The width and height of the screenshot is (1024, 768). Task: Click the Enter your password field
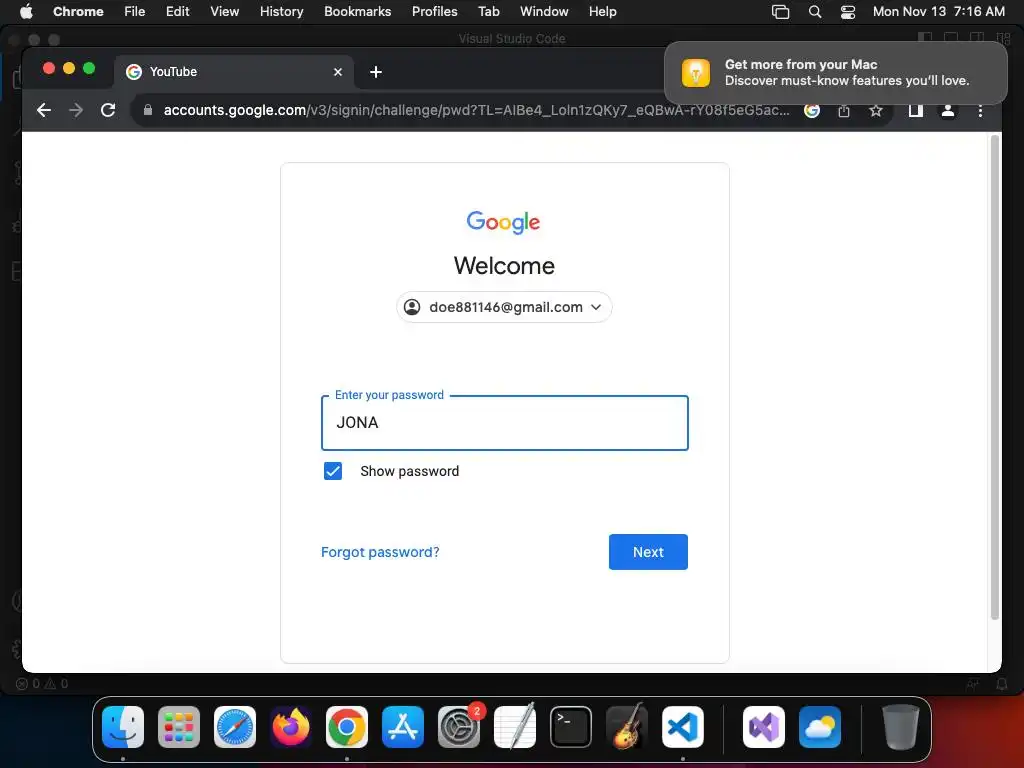click(504, 423)
